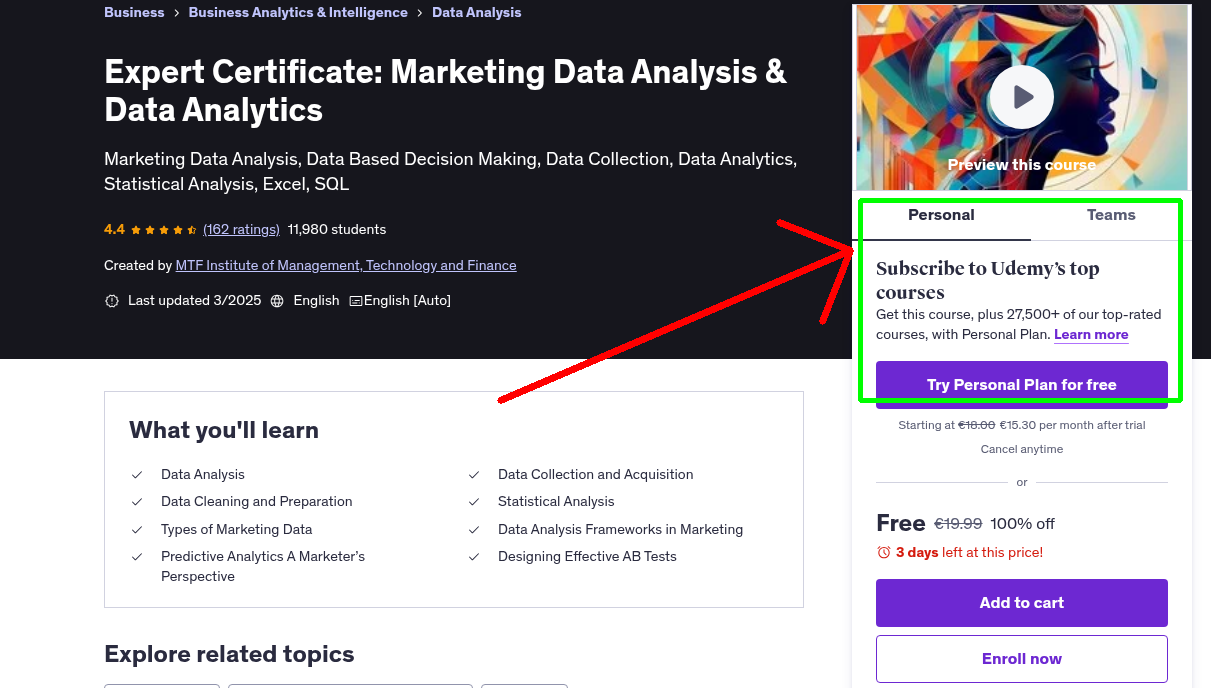The image size is (1211, 688).
Task: Click Try Personal Plan for free
Action: click(1022, 385)
